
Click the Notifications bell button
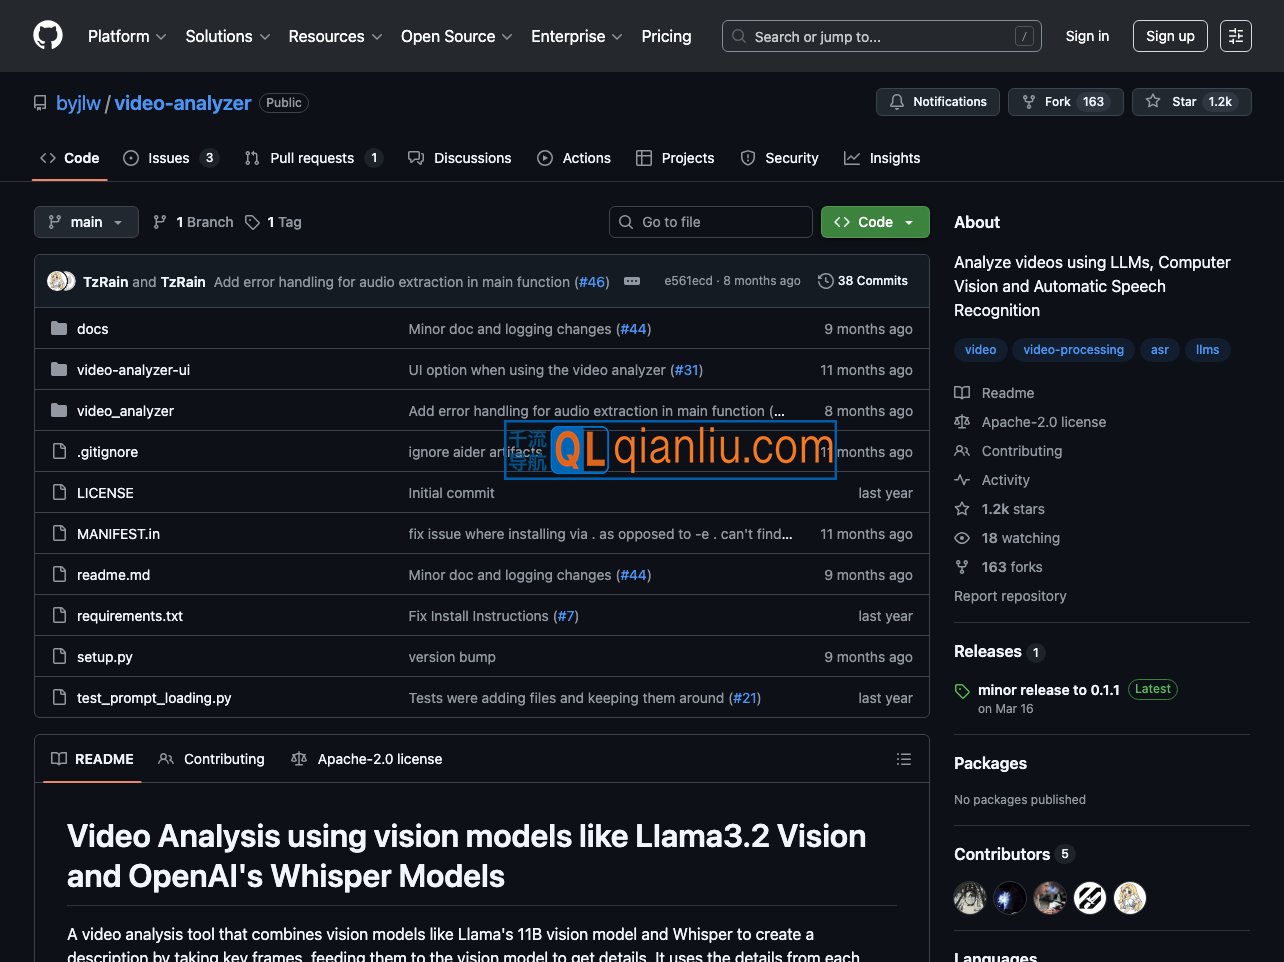tap(938, 102)
